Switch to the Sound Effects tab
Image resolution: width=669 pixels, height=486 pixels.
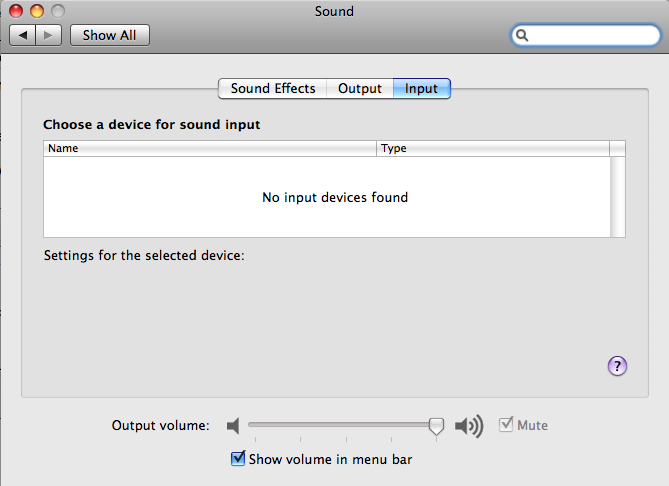pyautogui.click(x=273, y=88)
